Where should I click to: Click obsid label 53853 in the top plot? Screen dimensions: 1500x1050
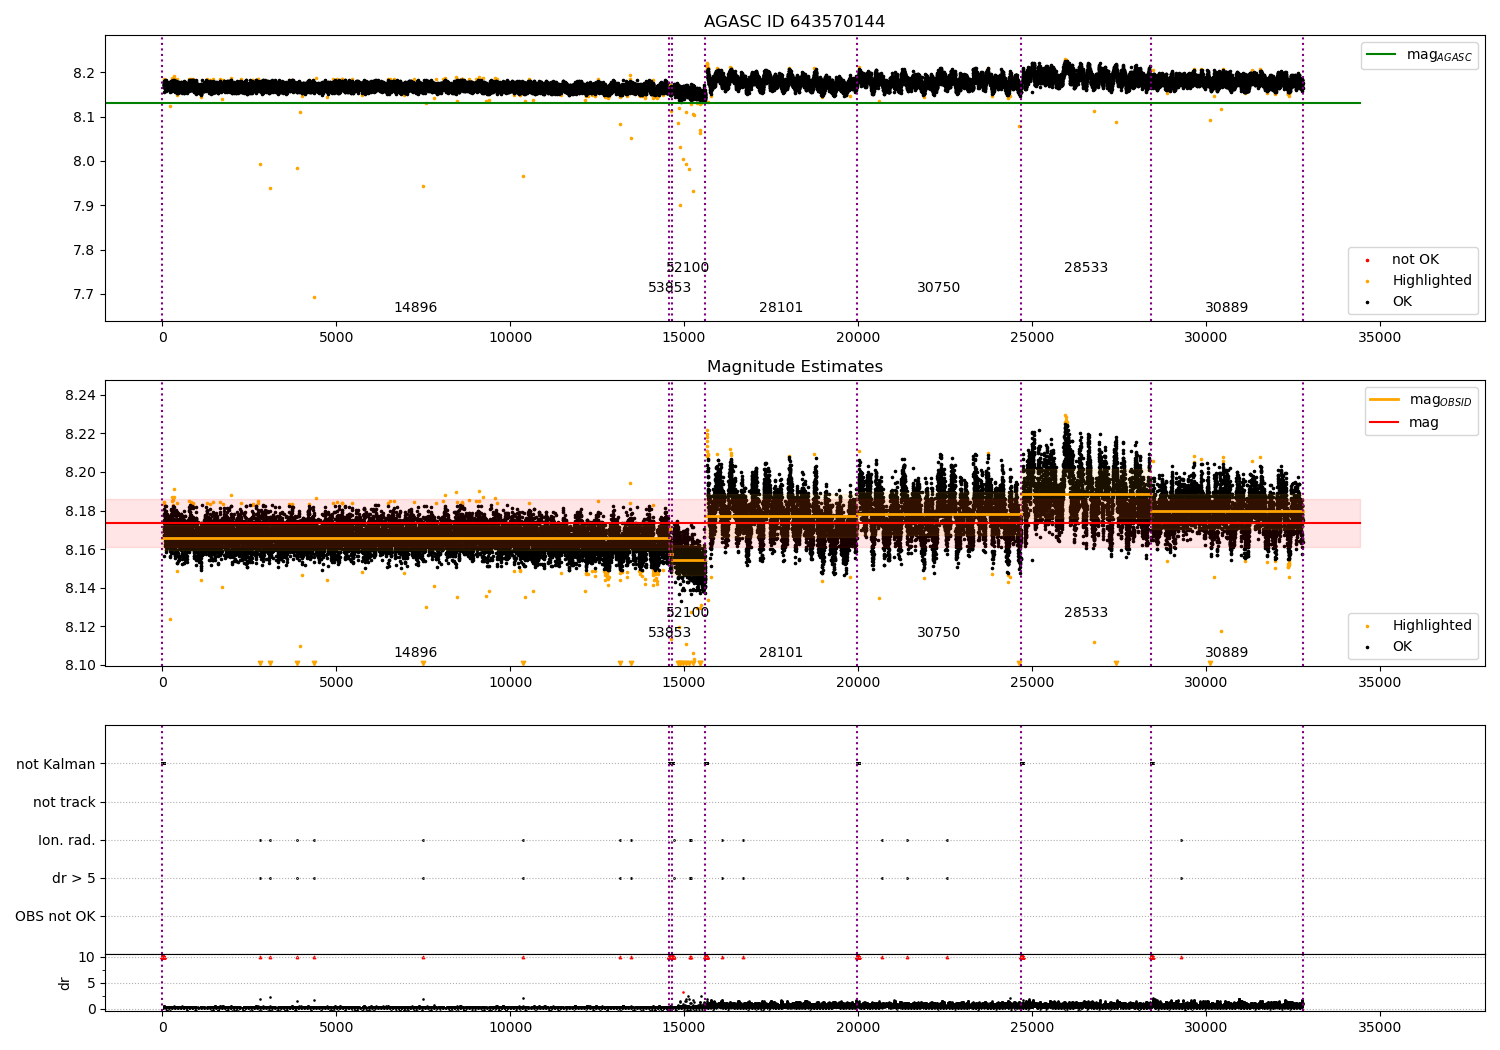(x=669, y=288)
